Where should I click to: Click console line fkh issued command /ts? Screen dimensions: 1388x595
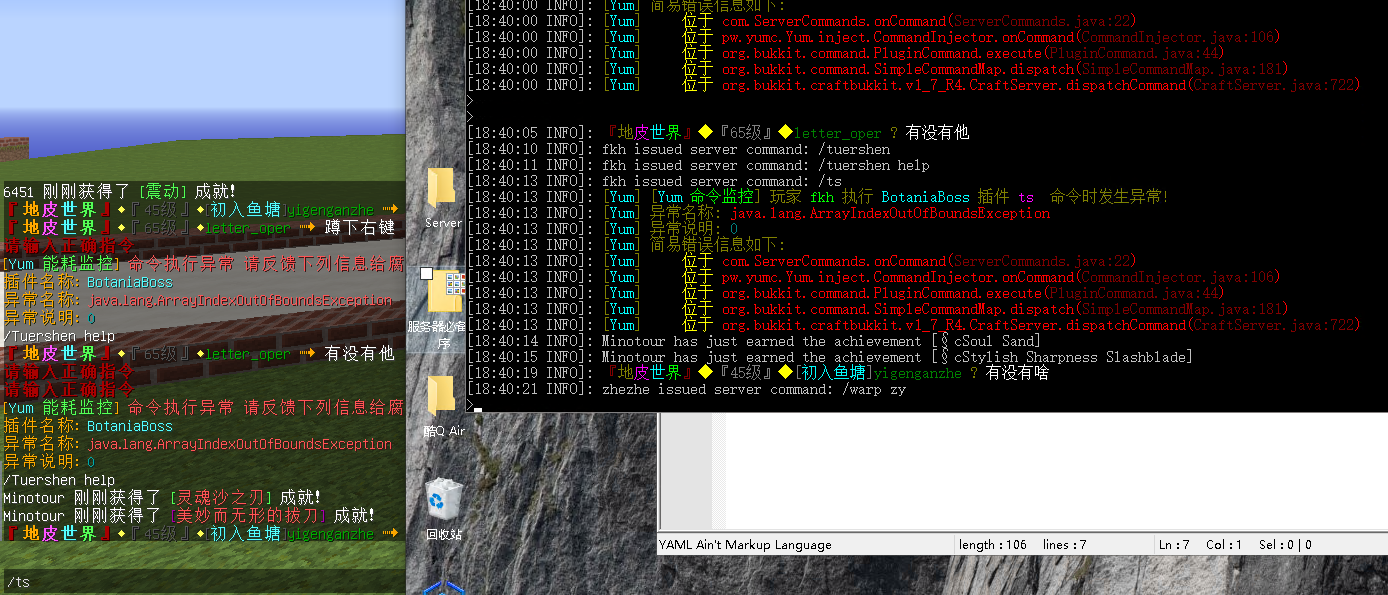654,181
